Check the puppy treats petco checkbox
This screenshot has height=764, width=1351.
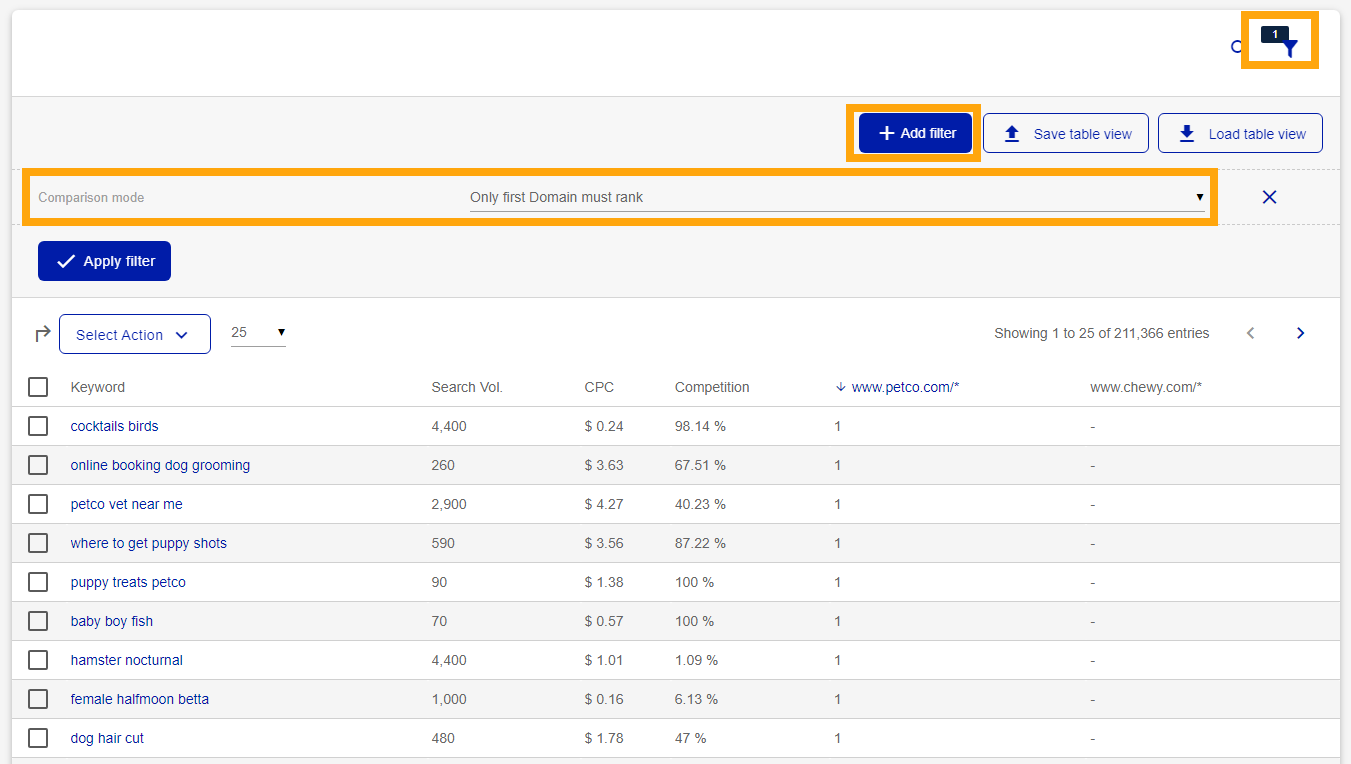point(38,582)
